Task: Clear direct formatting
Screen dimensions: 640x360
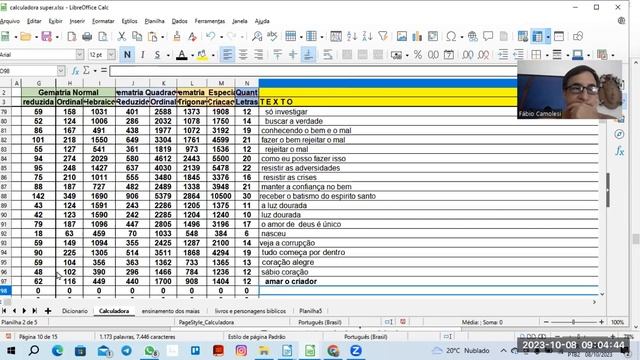Action: click(x=192, y=37)
